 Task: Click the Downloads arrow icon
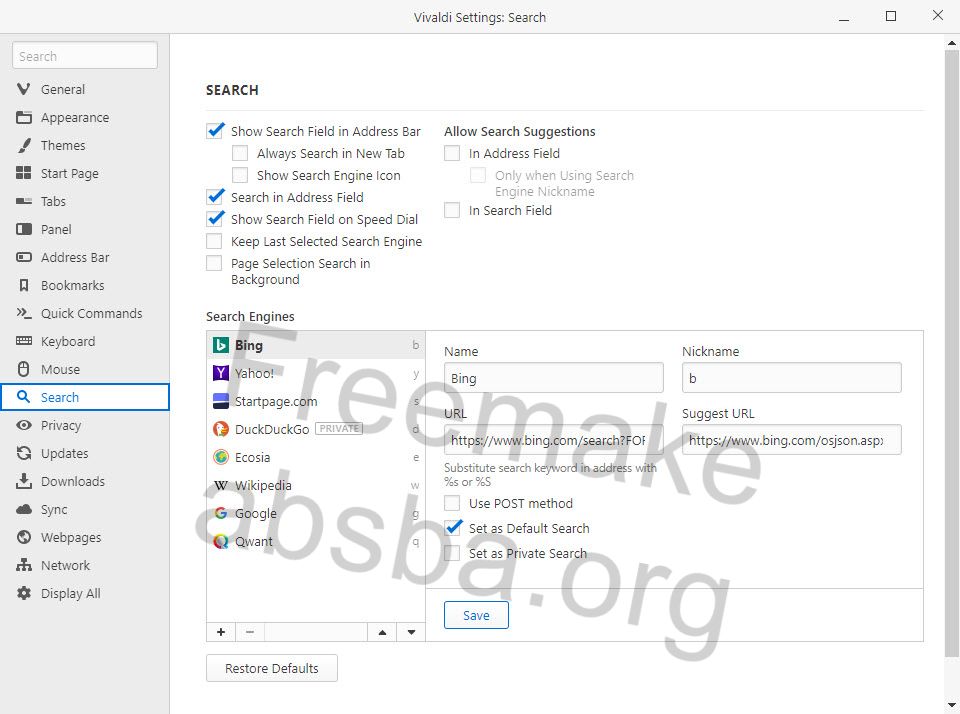point(23,481)
